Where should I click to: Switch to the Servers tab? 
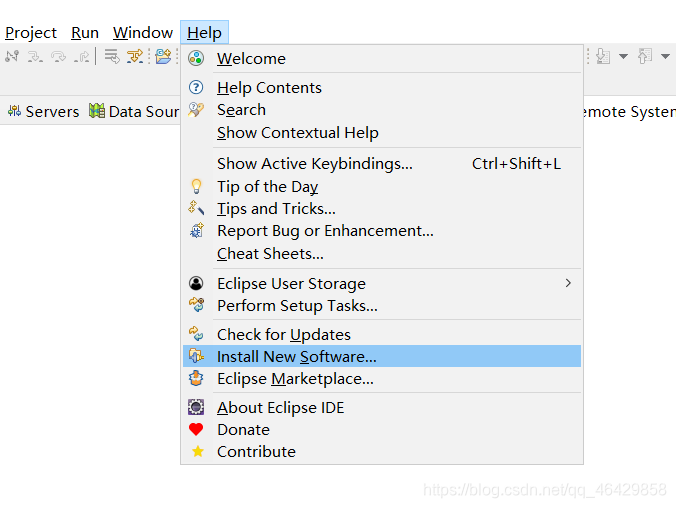(x=44, y=112)
